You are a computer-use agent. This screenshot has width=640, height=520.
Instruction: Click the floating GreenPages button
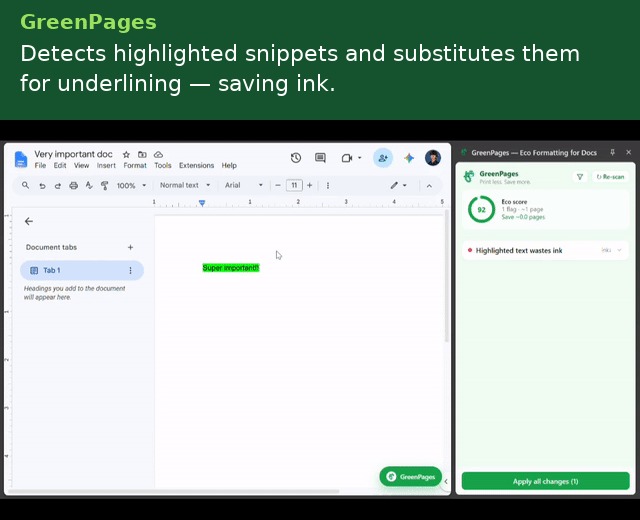(411, 477)
